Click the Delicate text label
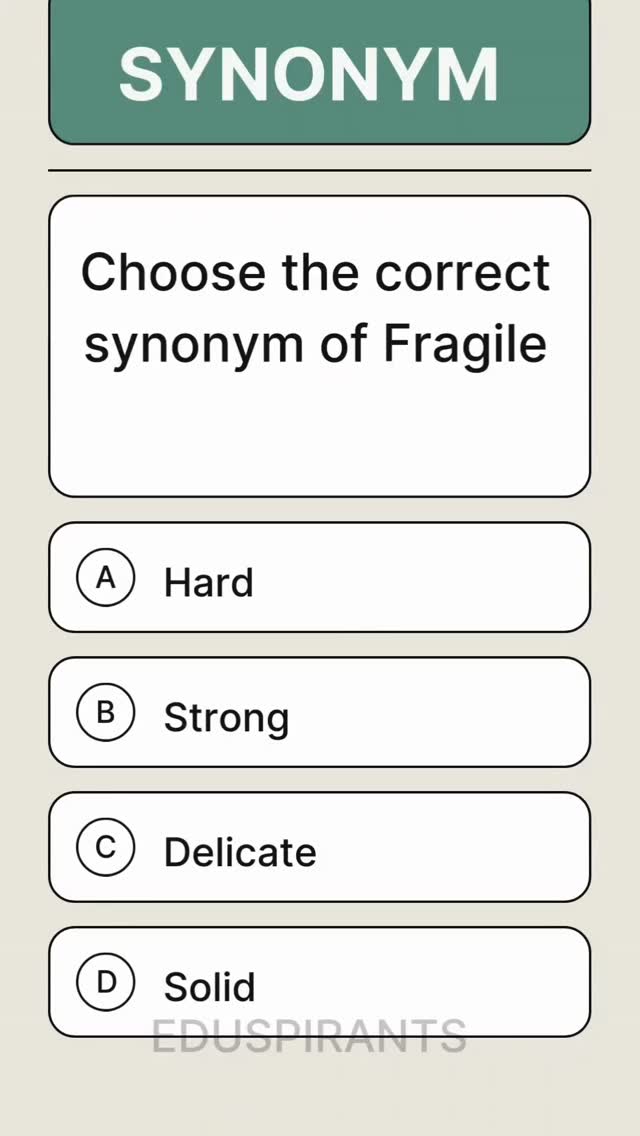The width and height of the screenshot is (640, 1136). pyautogui.click(x=240, y=851)
